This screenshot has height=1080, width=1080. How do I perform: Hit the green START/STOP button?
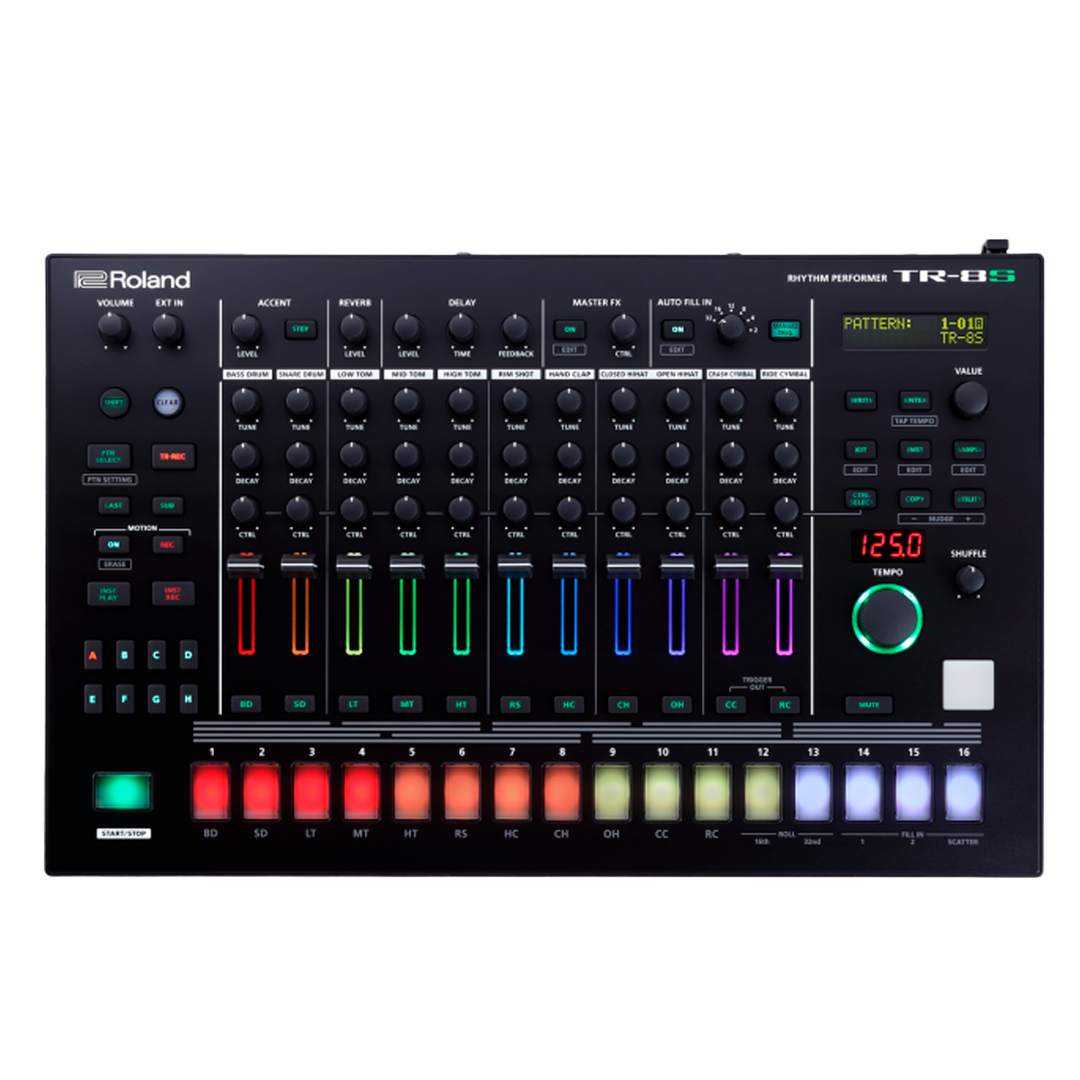[x=123, y=791]
